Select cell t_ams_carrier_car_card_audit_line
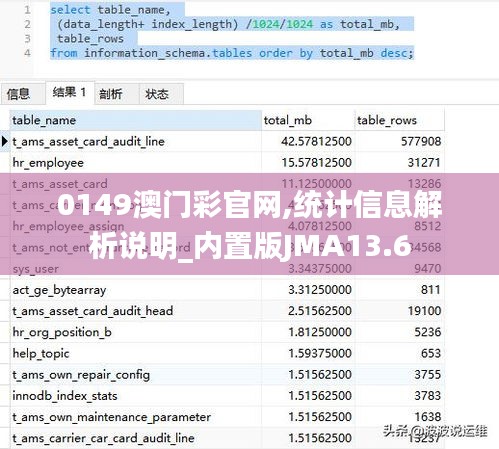Screen dimensions: 499x449 [135, 438]
